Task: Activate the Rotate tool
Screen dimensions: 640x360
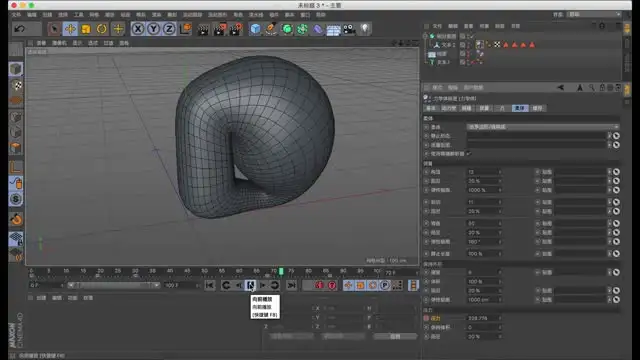Action: coord(102,29)
